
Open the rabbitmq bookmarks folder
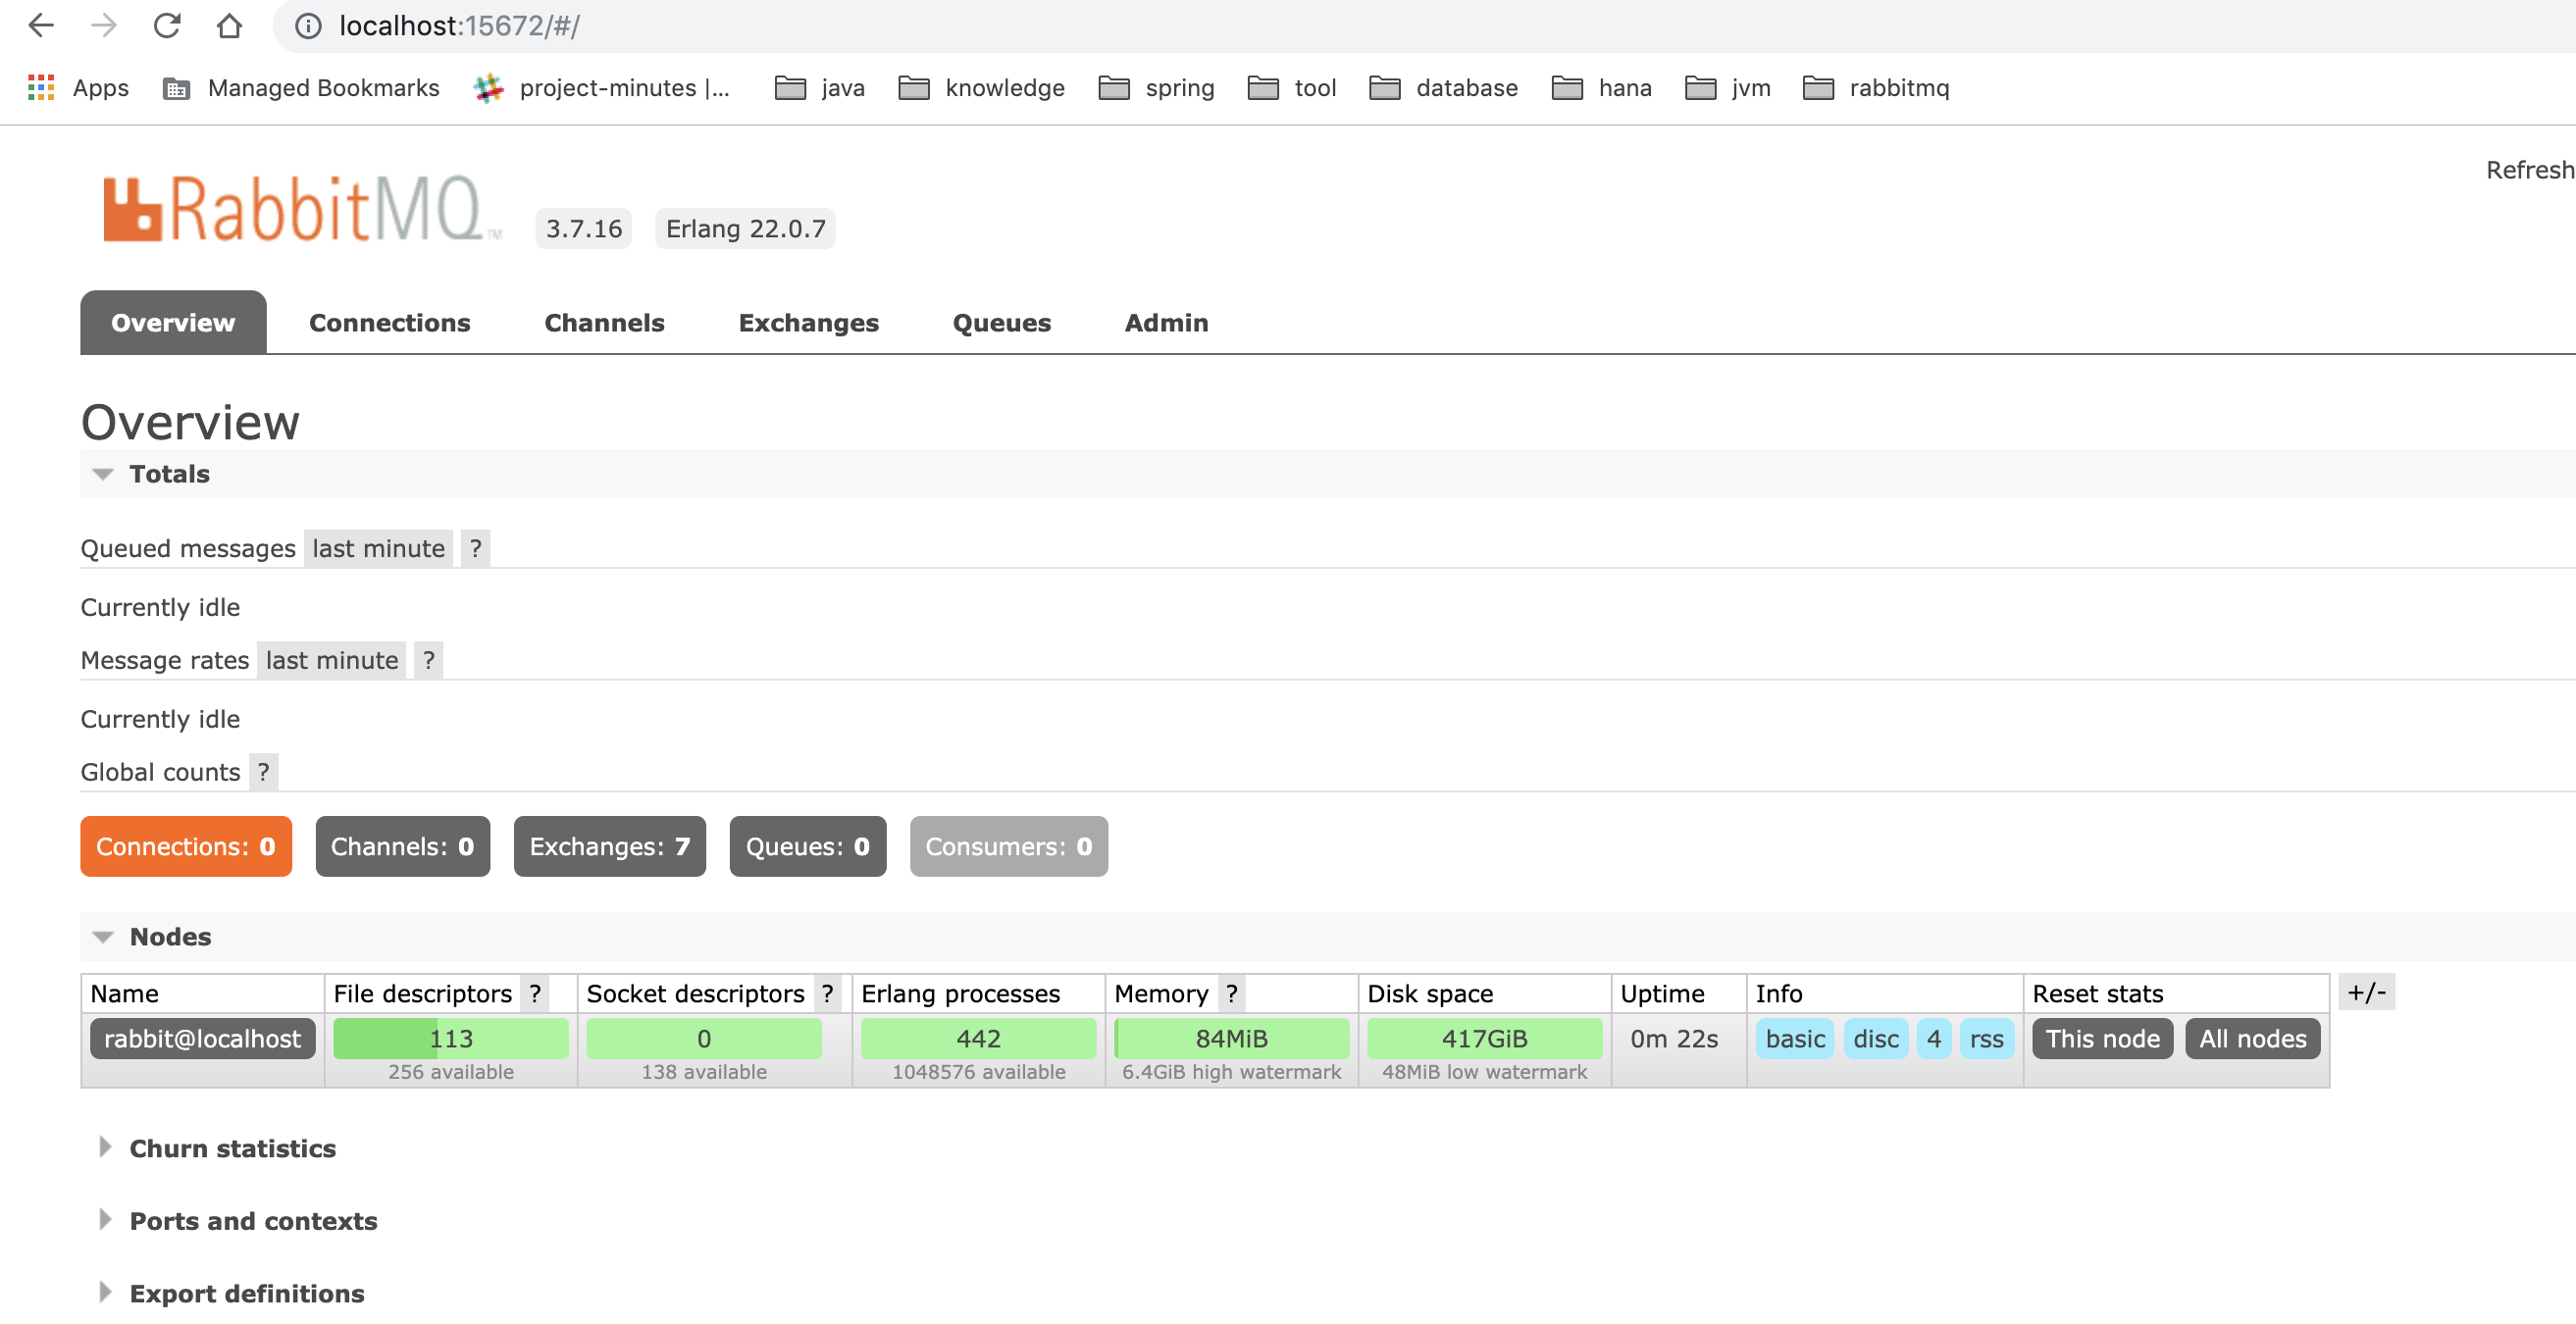coord(1876,88)
